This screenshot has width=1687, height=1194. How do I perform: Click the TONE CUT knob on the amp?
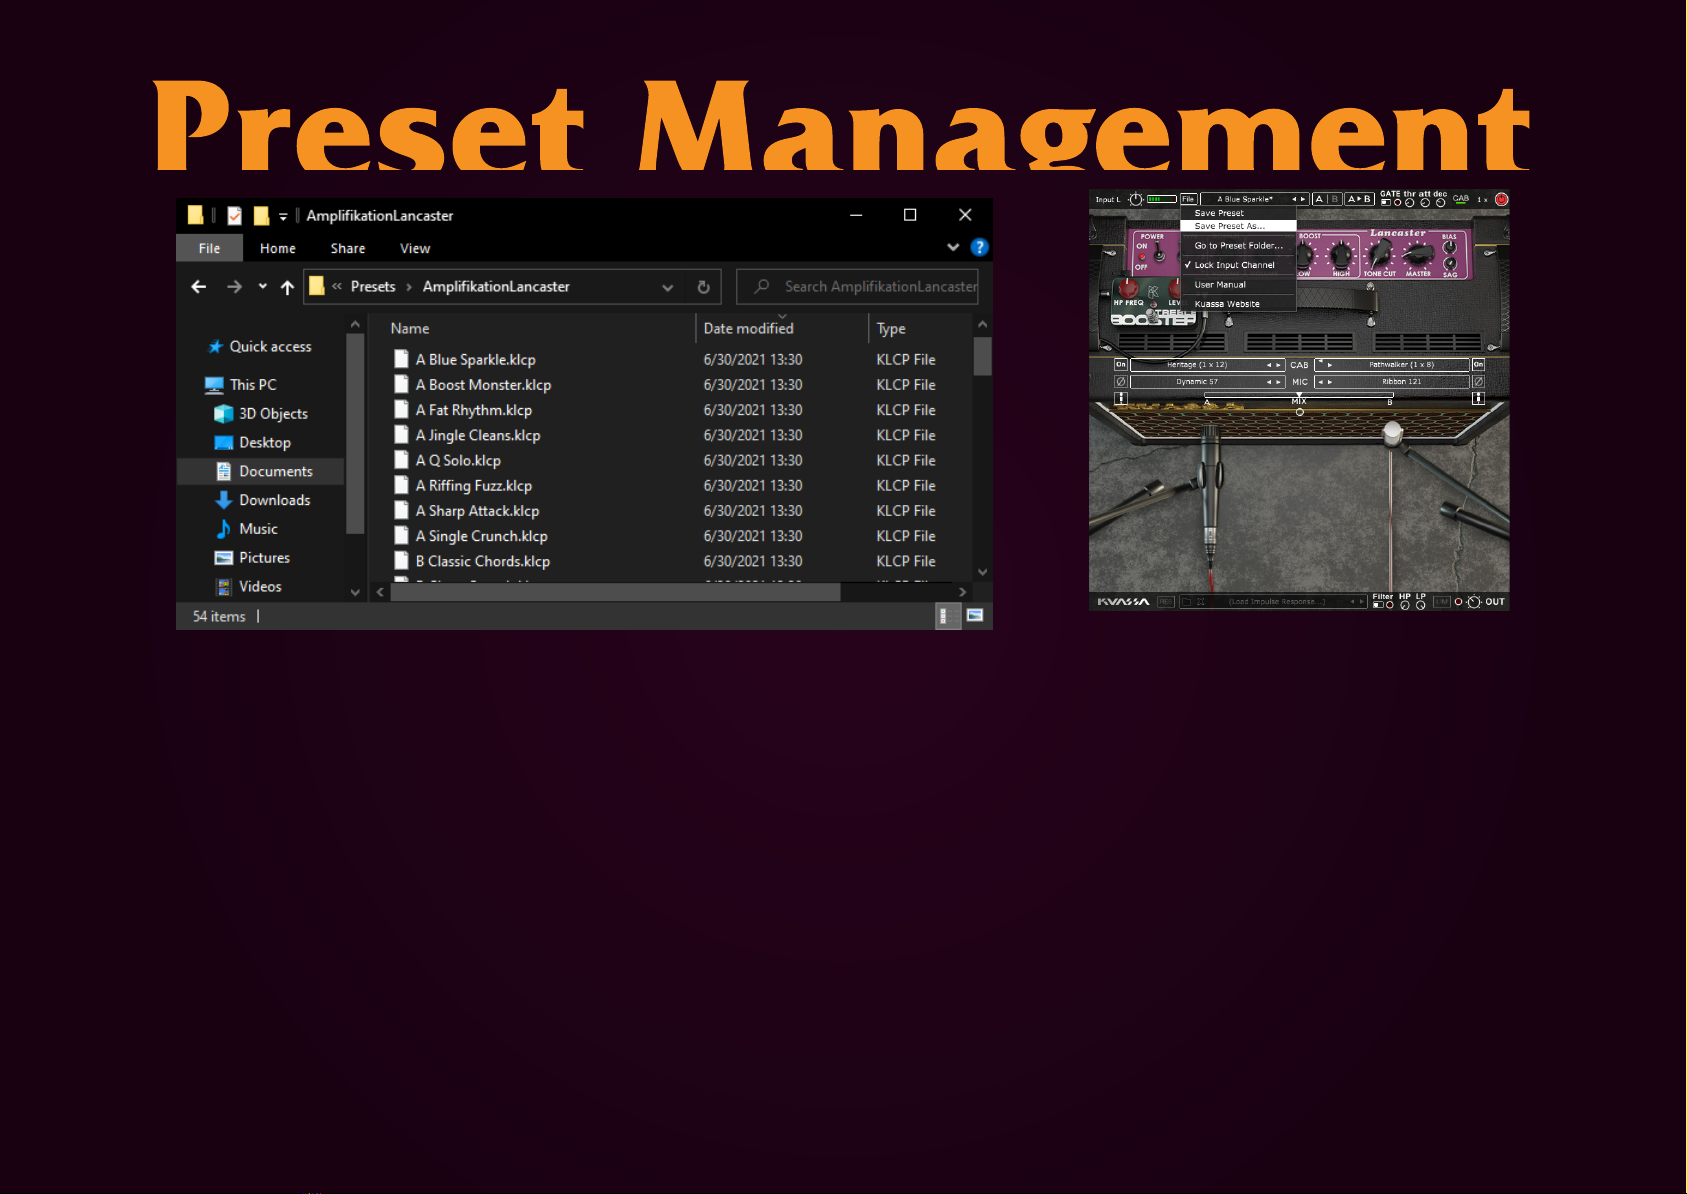click(x=1379, y=254)
